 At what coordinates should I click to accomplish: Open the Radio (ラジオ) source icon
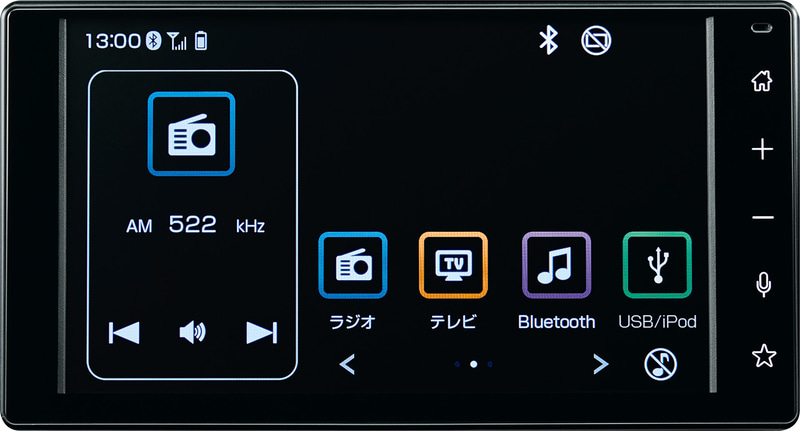click(x=353, y=265)
